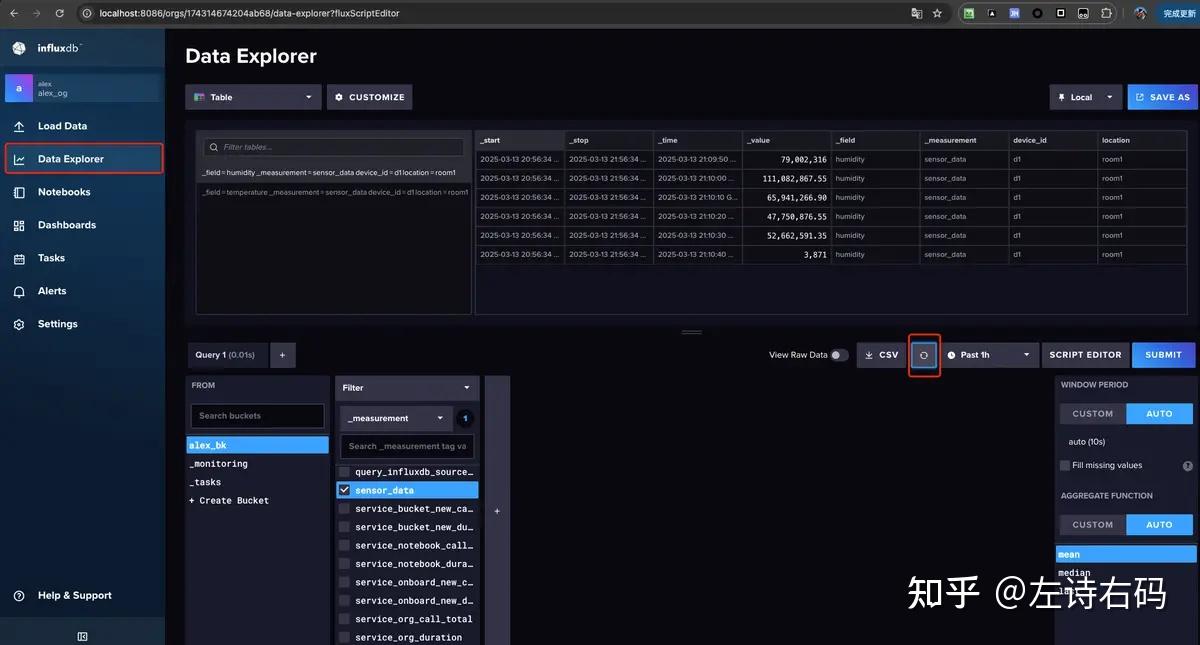This screenshot has height=645, width=1200.
Task: Submit the query
Action: tap(1163, 355)
